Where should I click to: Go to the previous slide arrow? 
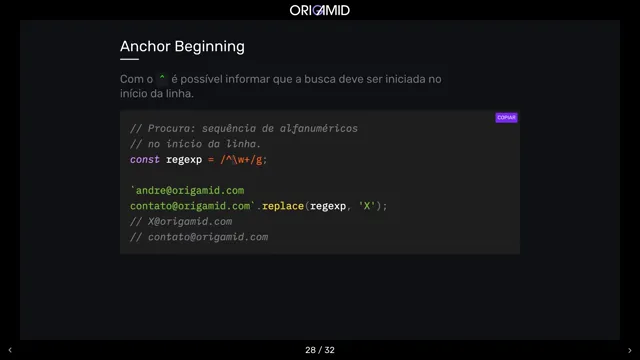[10, 350]
